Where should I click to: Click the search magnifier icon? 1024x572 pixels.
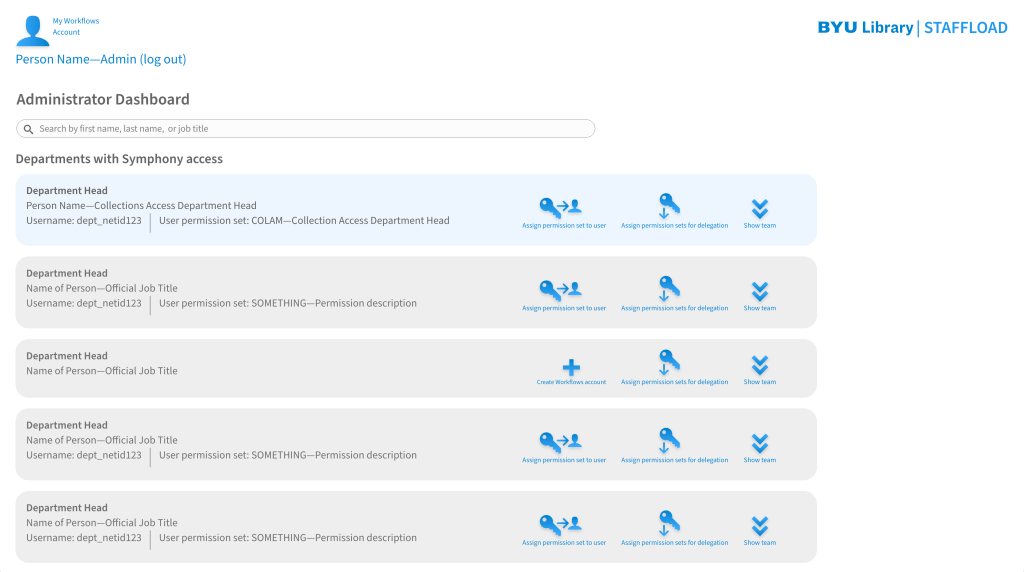tap(28, 129)
